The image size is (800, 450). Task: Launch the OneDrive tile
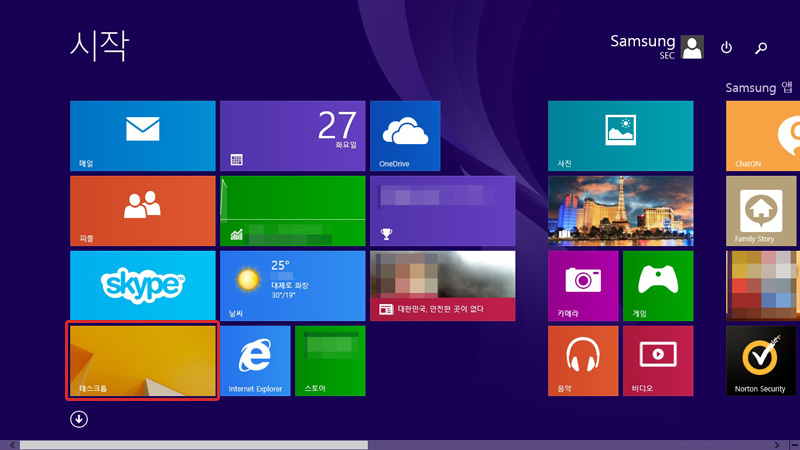click(x=405, y=136)
